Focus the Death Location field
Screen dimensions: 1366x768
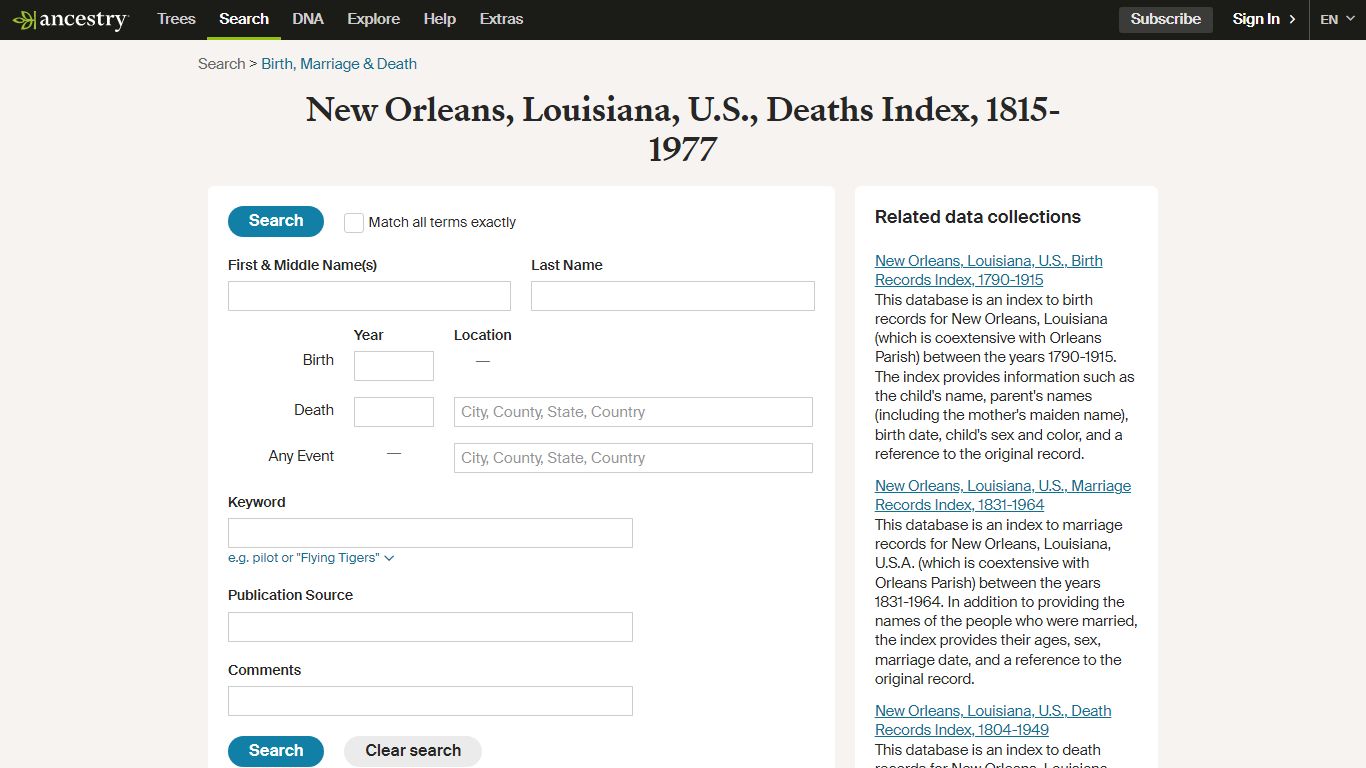(633, 412)
